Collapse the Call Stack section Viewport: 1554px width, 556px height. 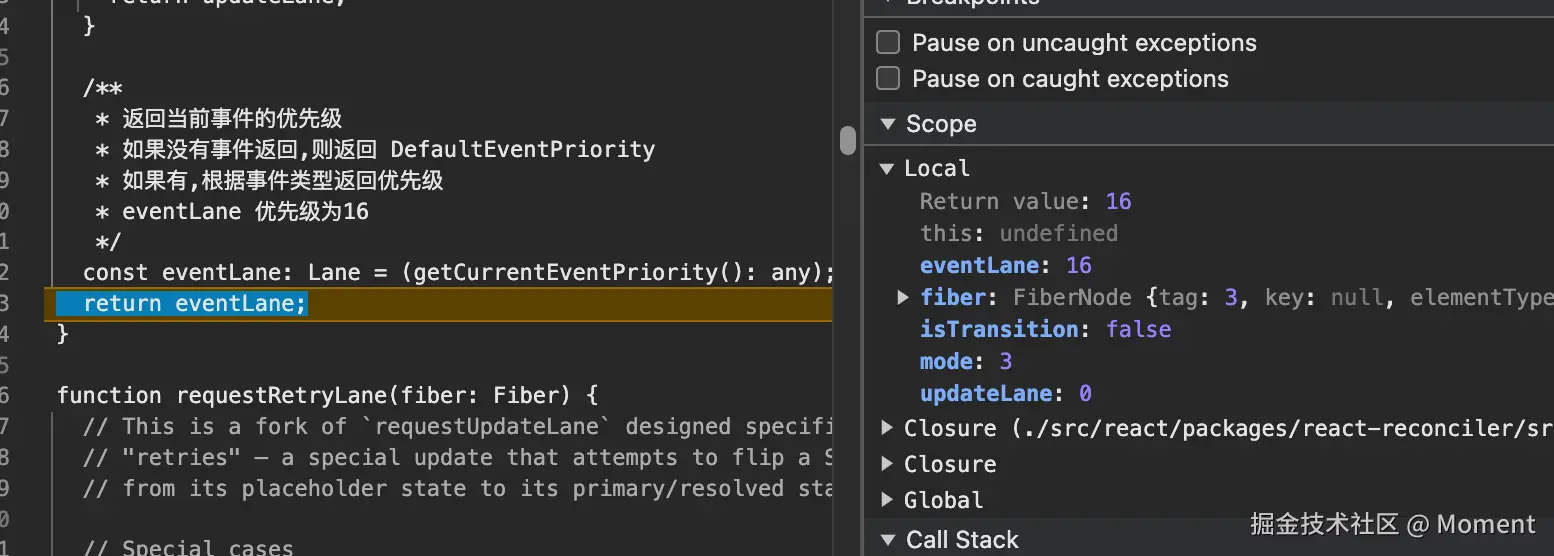(887, 540)
